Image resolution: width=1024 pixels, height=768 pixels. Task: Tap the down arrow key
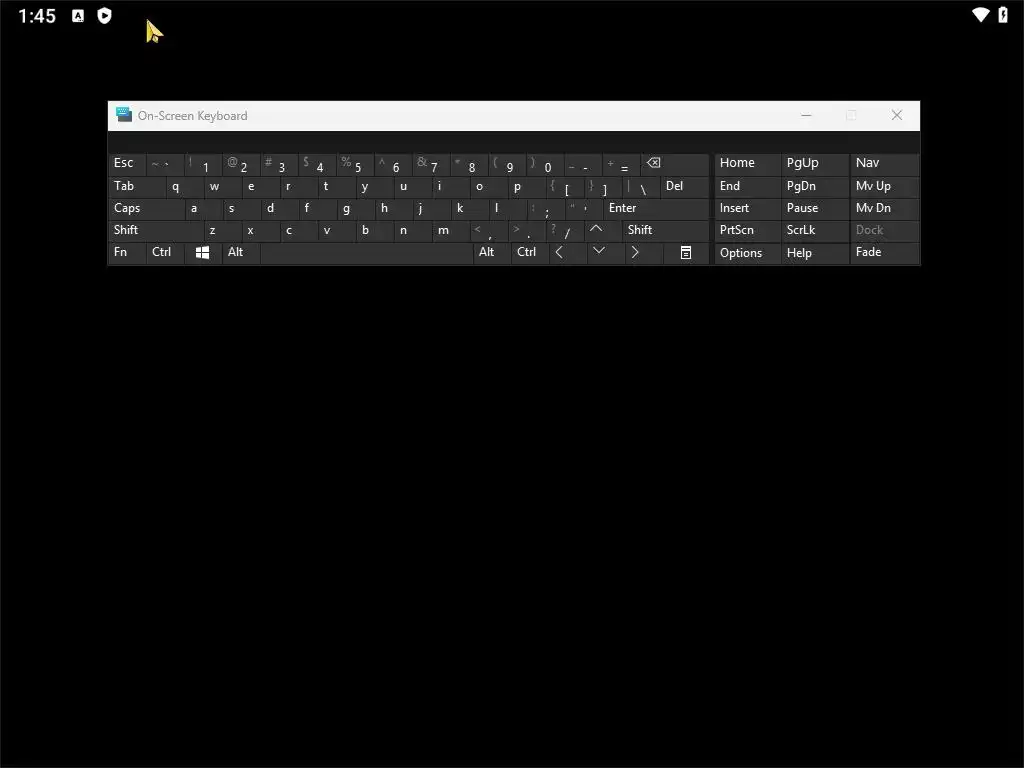coord(605,253)
